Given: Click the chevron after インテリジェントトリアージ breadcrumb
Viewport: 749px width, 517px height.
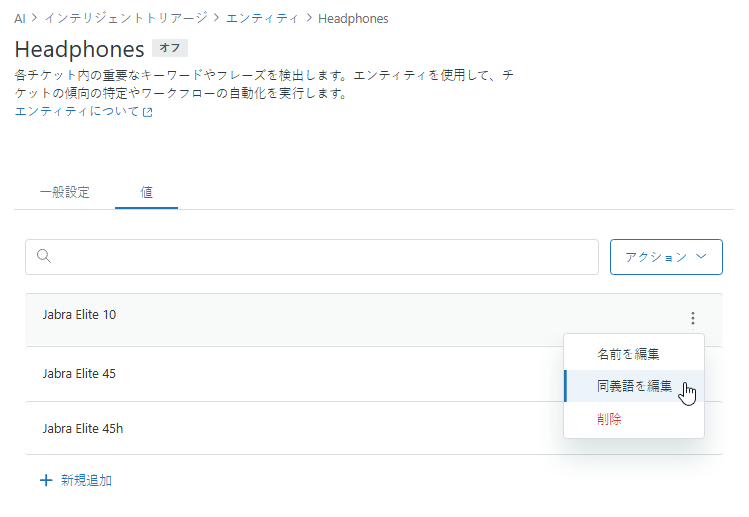Looking at the screenshot, I should tap(216, 18).
